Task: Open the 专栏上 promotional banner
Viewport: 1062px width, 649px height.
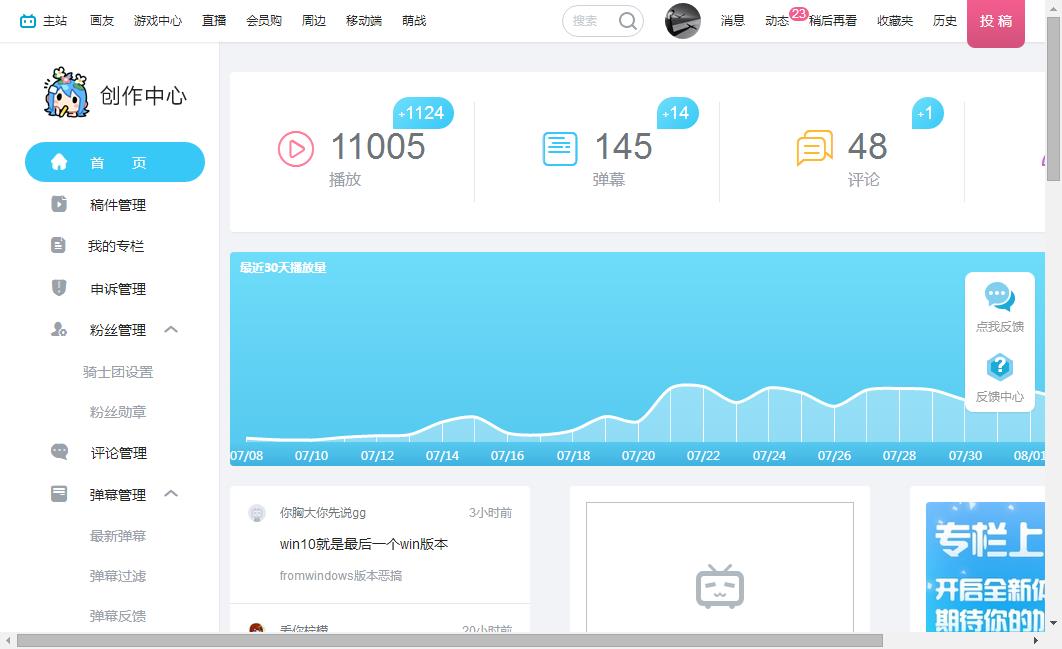Action: tap(985, 567)
